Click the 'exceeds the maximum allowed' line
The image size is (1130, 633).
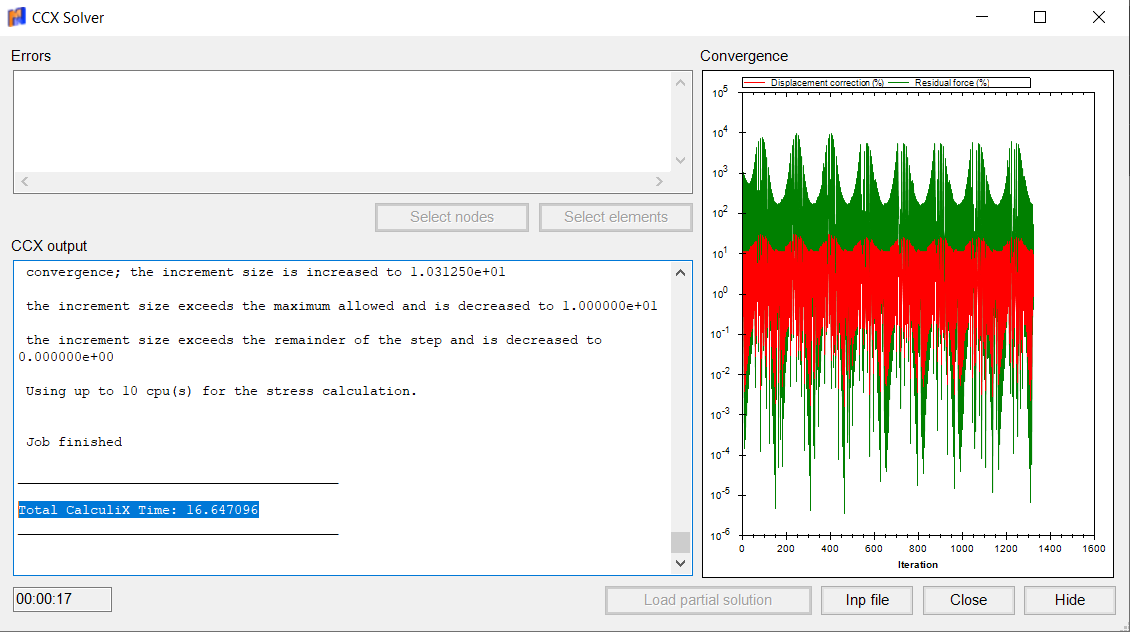click(342, 306)
